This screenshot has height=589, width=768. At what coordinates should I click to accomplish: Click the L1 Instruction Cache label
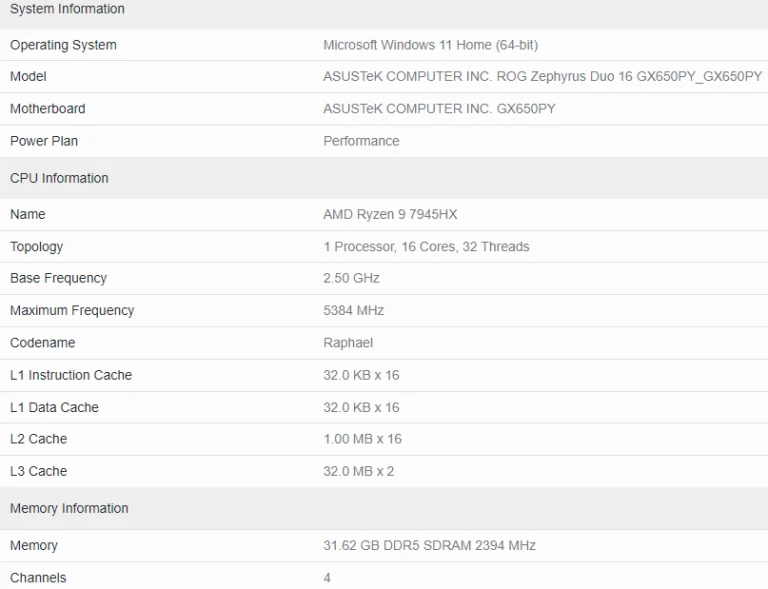70,375
